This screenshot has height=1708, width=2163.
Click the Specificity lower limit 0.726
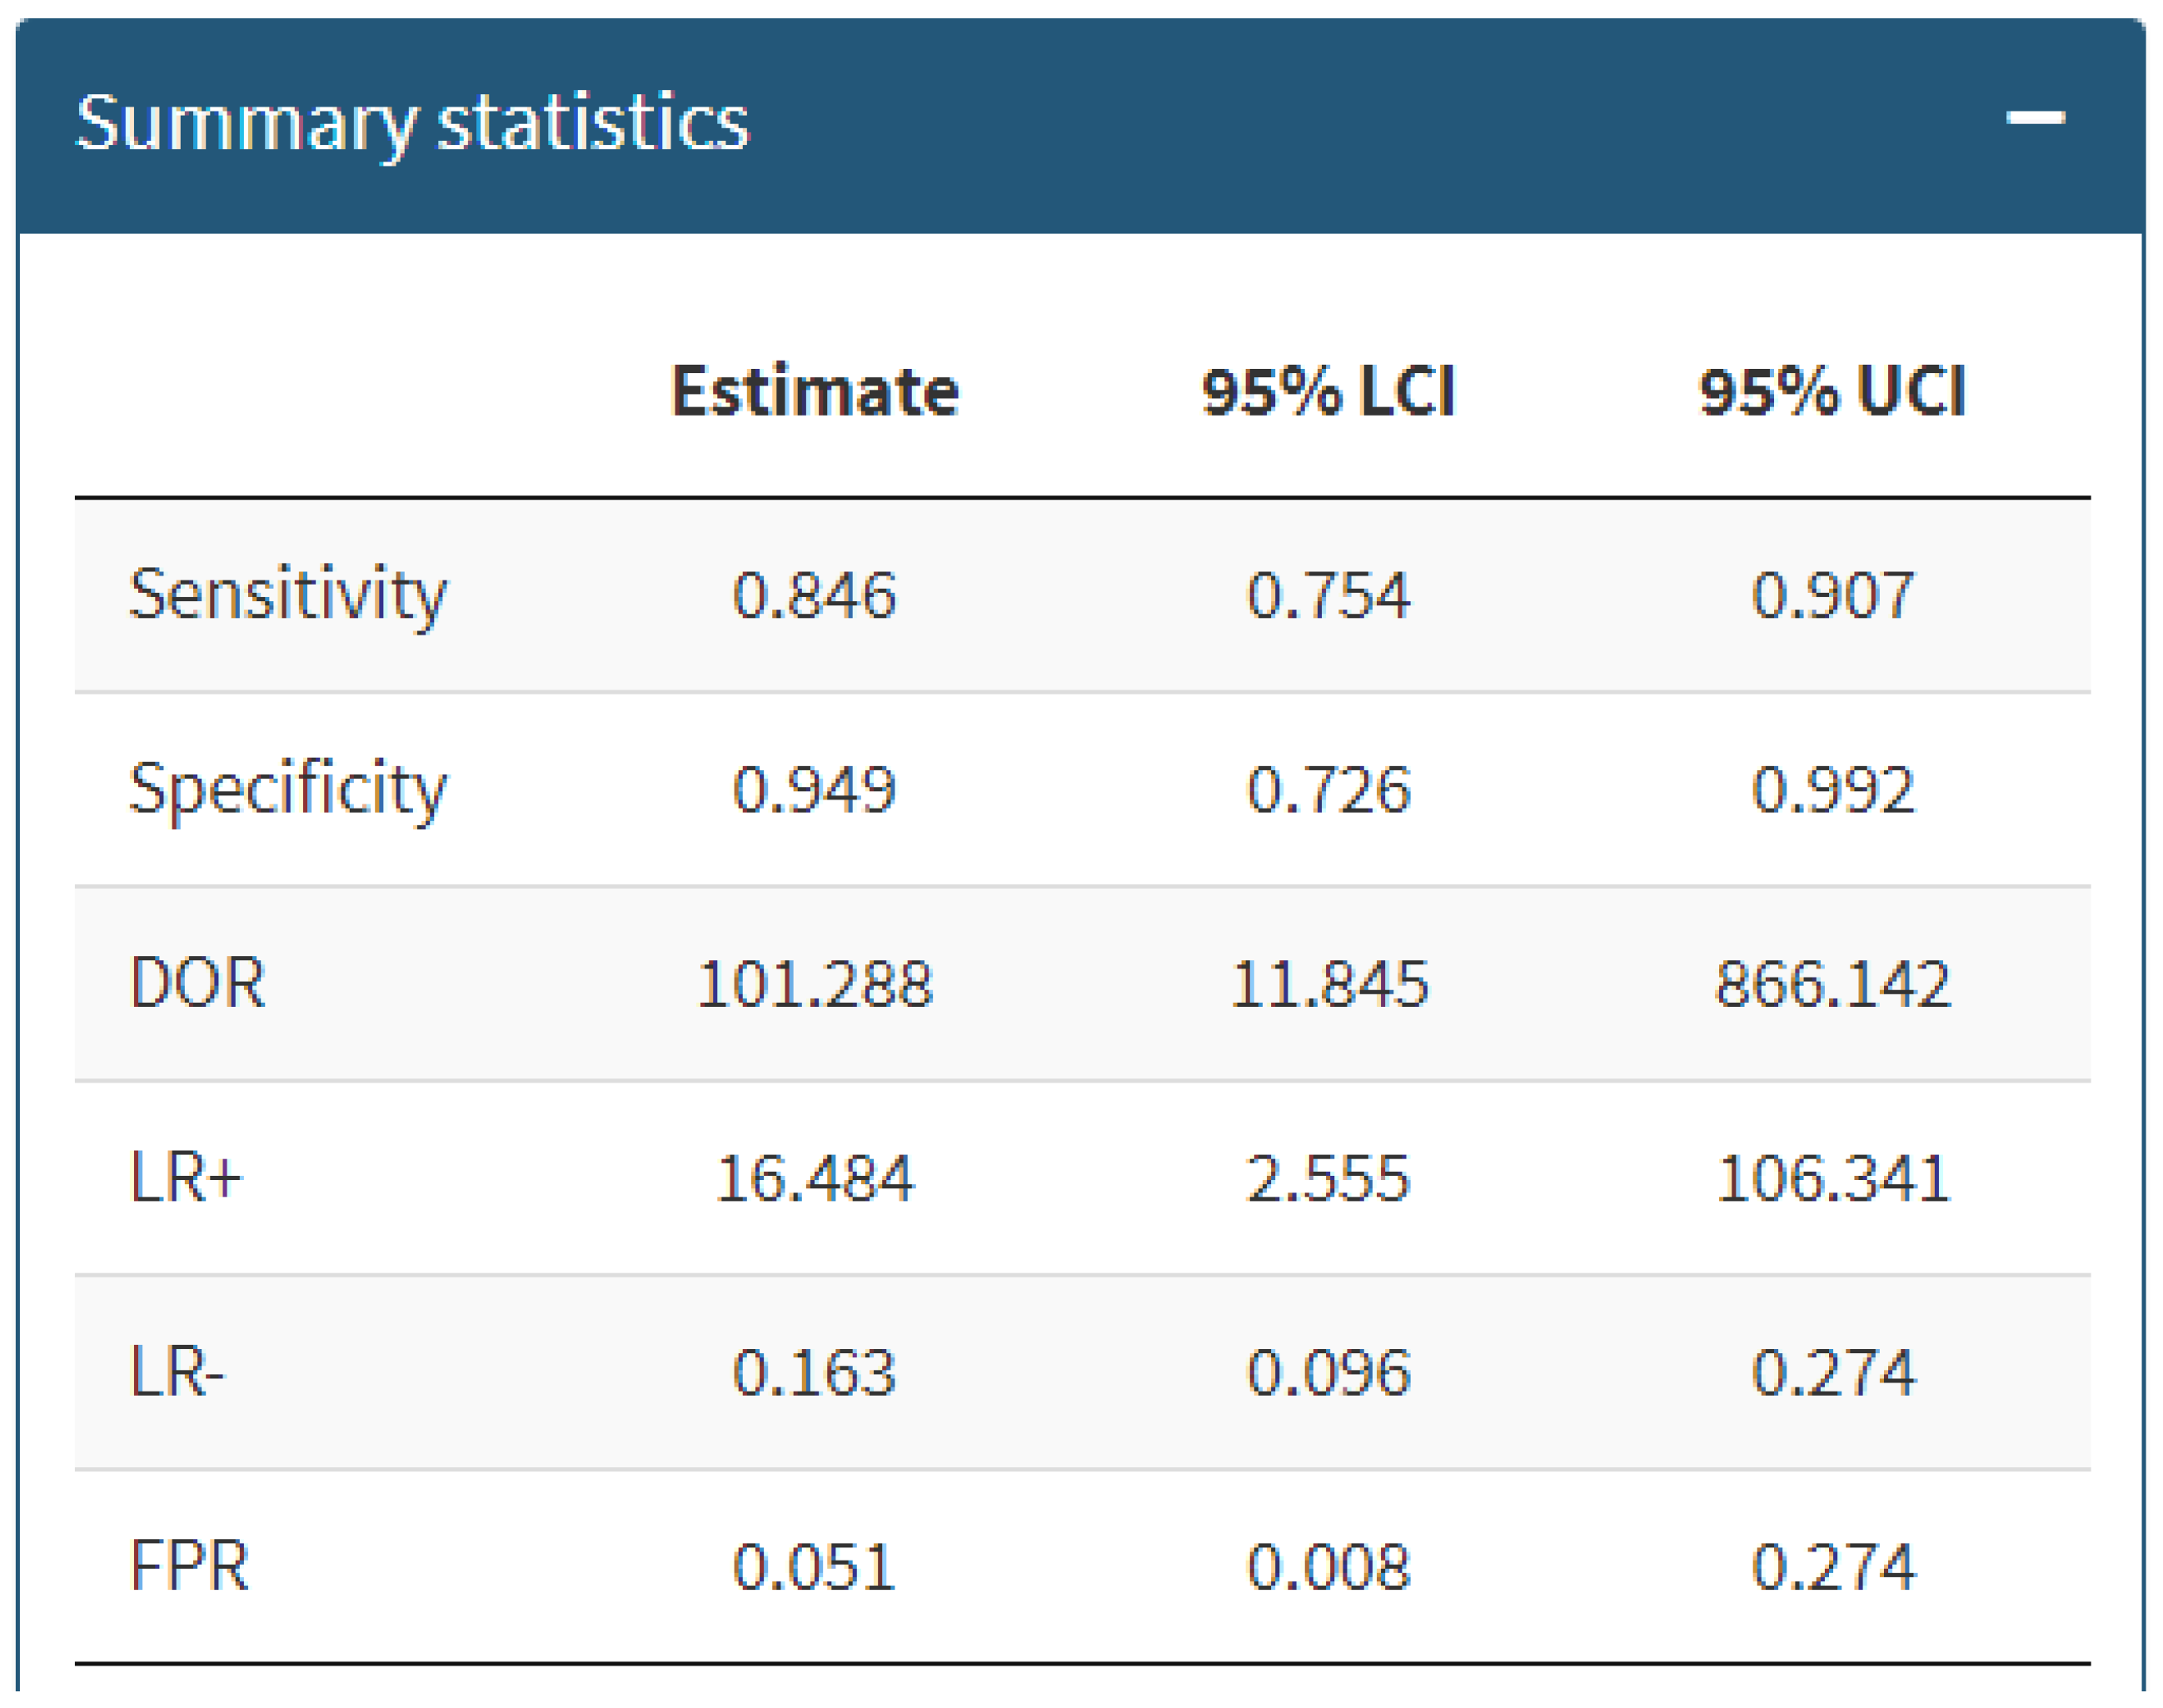(1328, 790)
